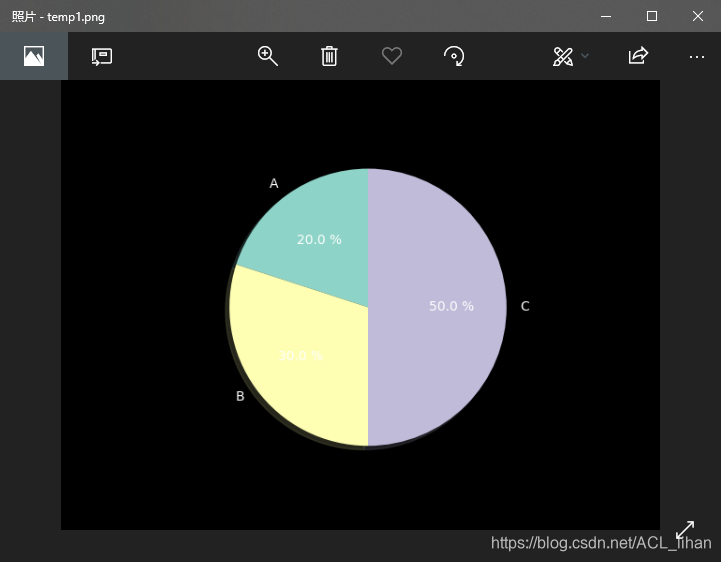Rotate the image with the rotate icon

pyautogui.click(x=454, y=56)
